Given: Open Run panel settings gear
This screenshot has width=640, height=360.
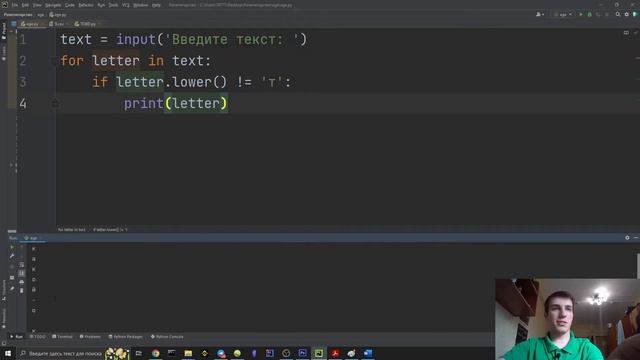Looking at the screenshot, I should coord(627,238).
